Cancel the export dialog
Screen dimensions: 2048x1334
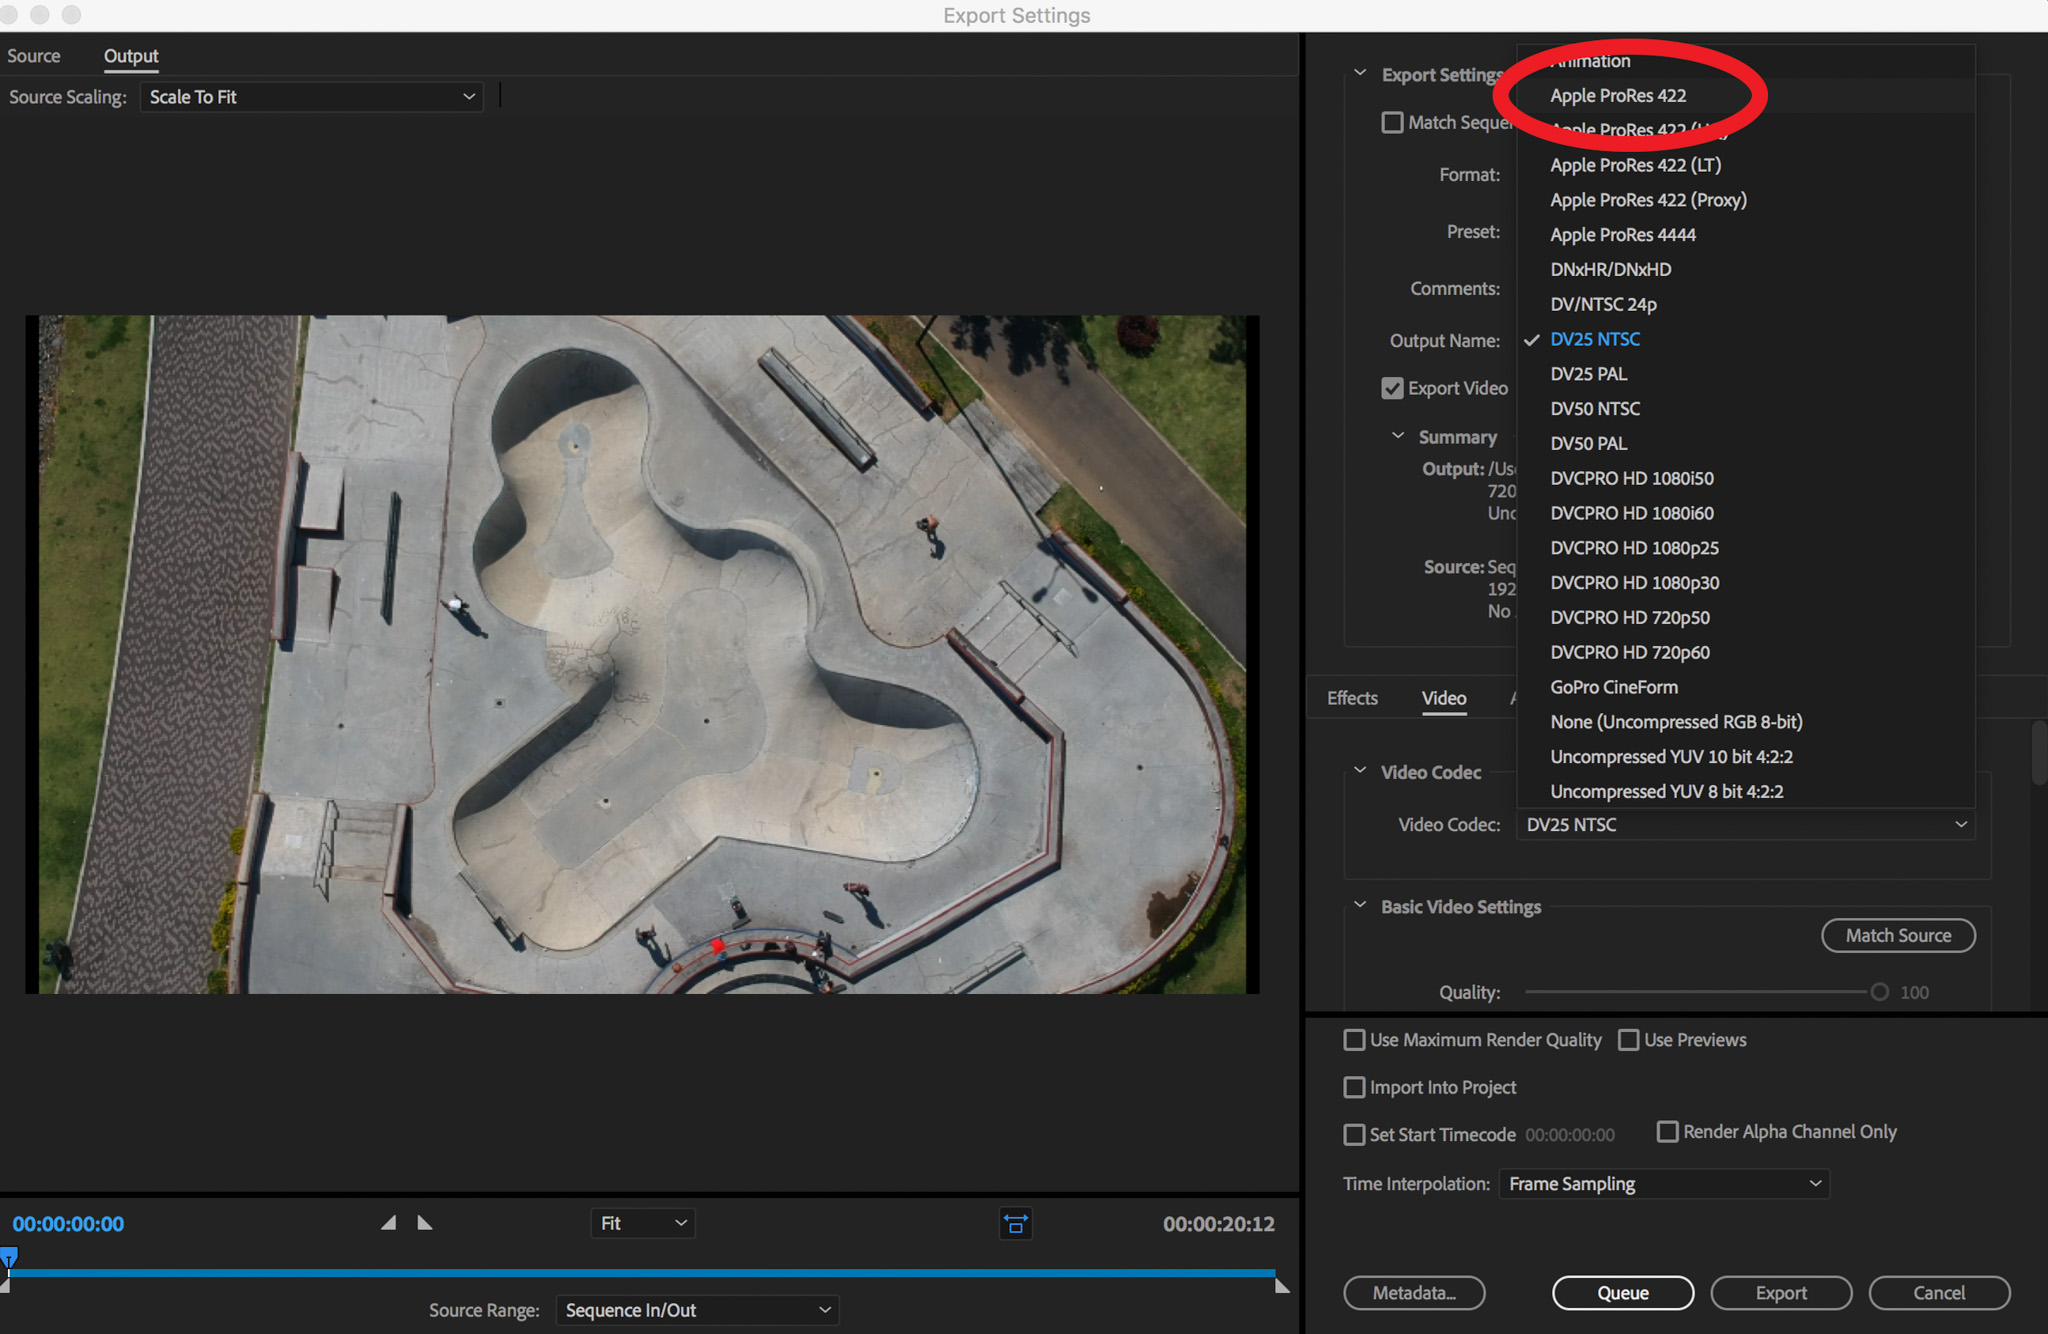1939,1293
